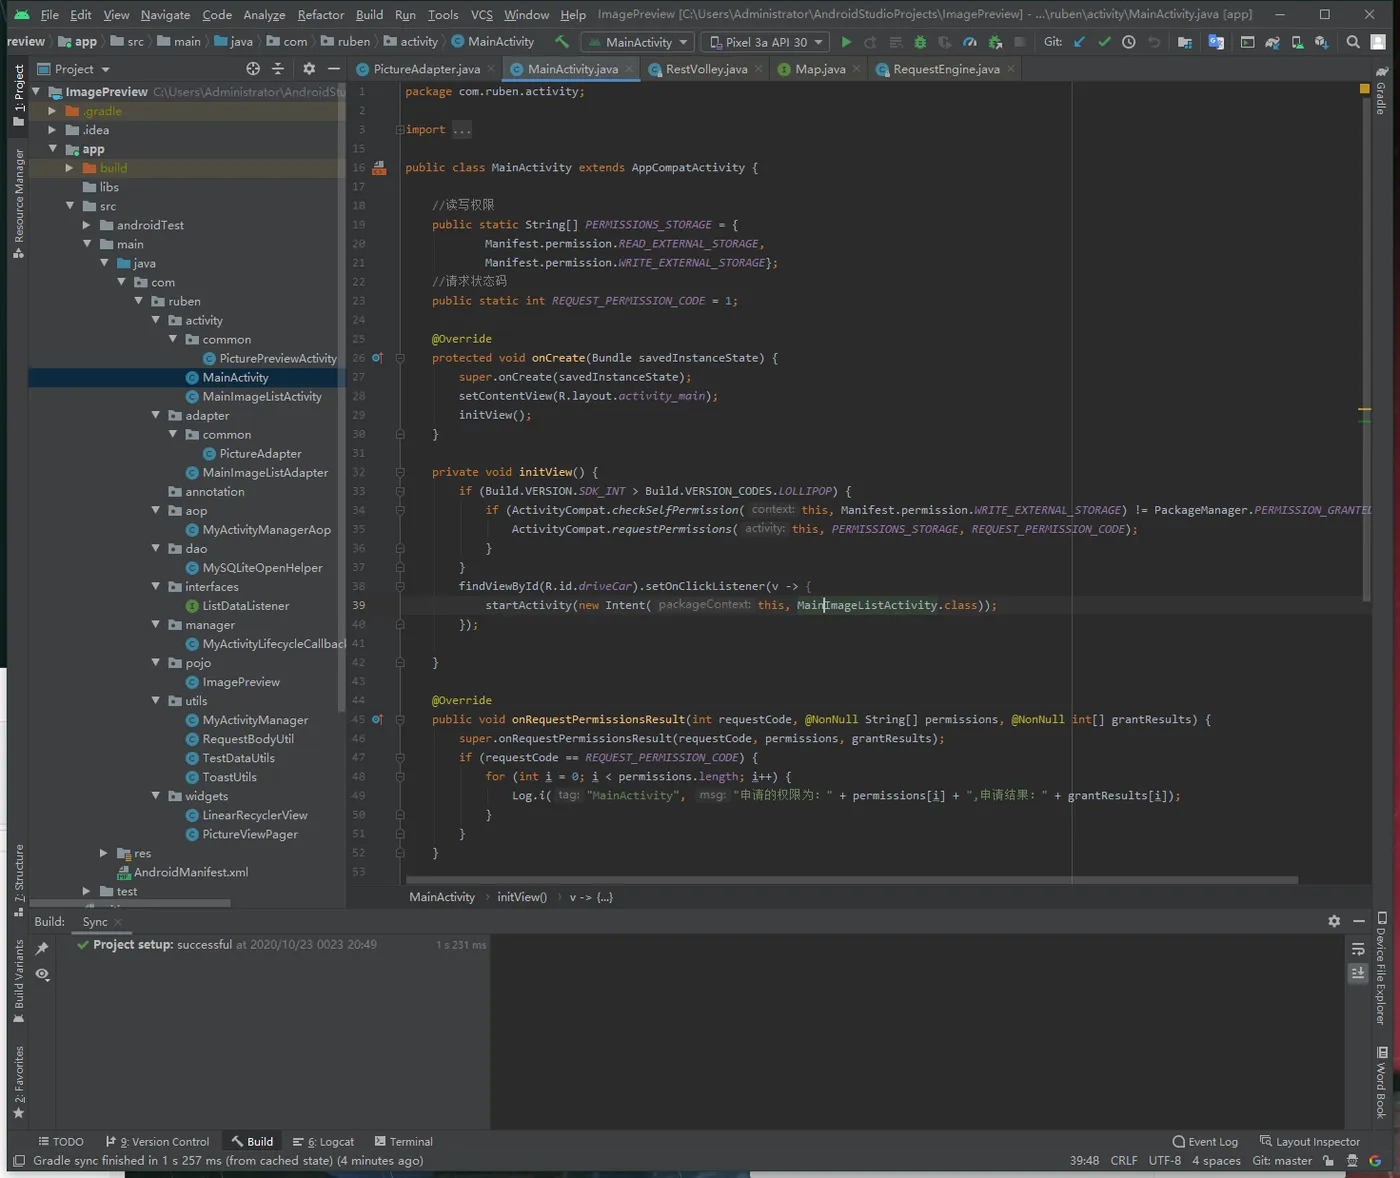Image resolution: width=1400 pixels, height=1178 pixels.
Task: Click the run-configuration gutter icon at line 16
Action: (379, 168)
